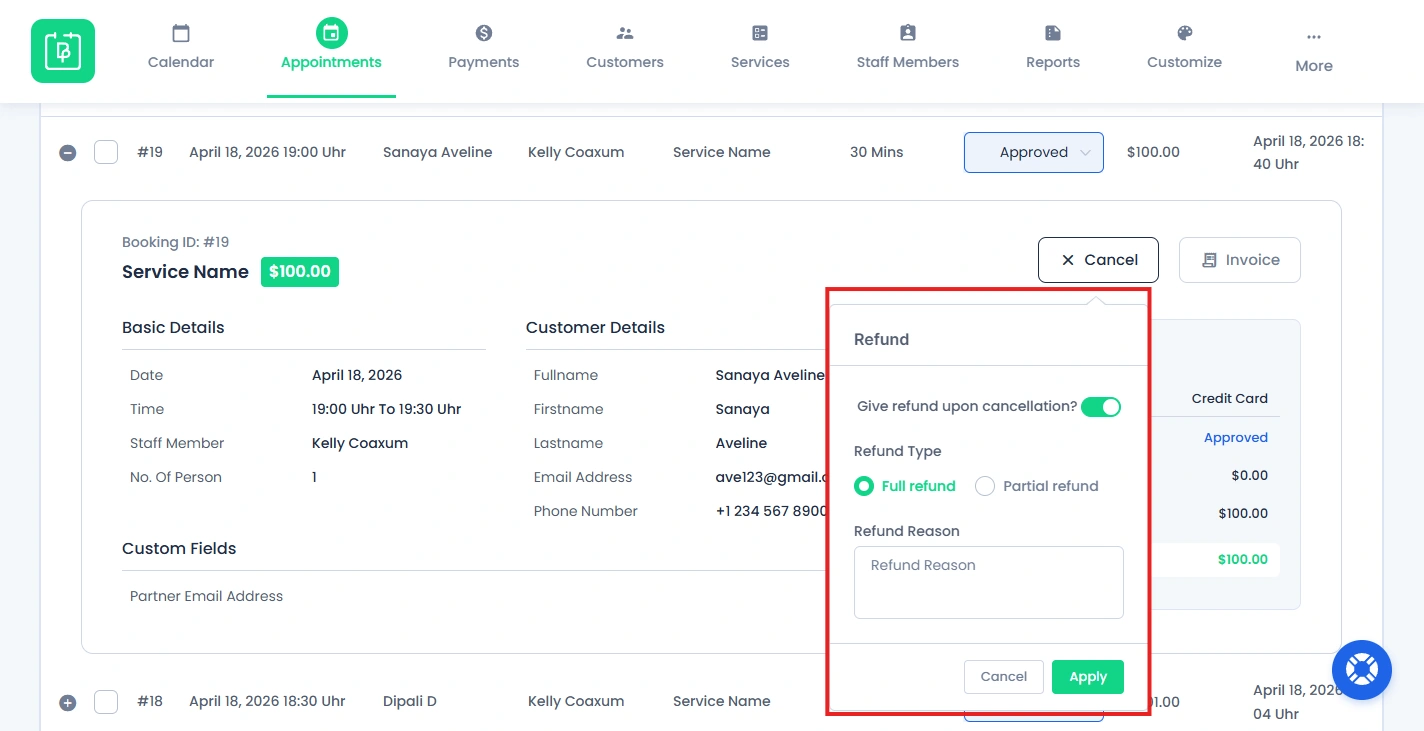Viewport: 1424px width, 731px height.
Task: Click Cancel in the Refund popup
Action: click(1004, 677)
